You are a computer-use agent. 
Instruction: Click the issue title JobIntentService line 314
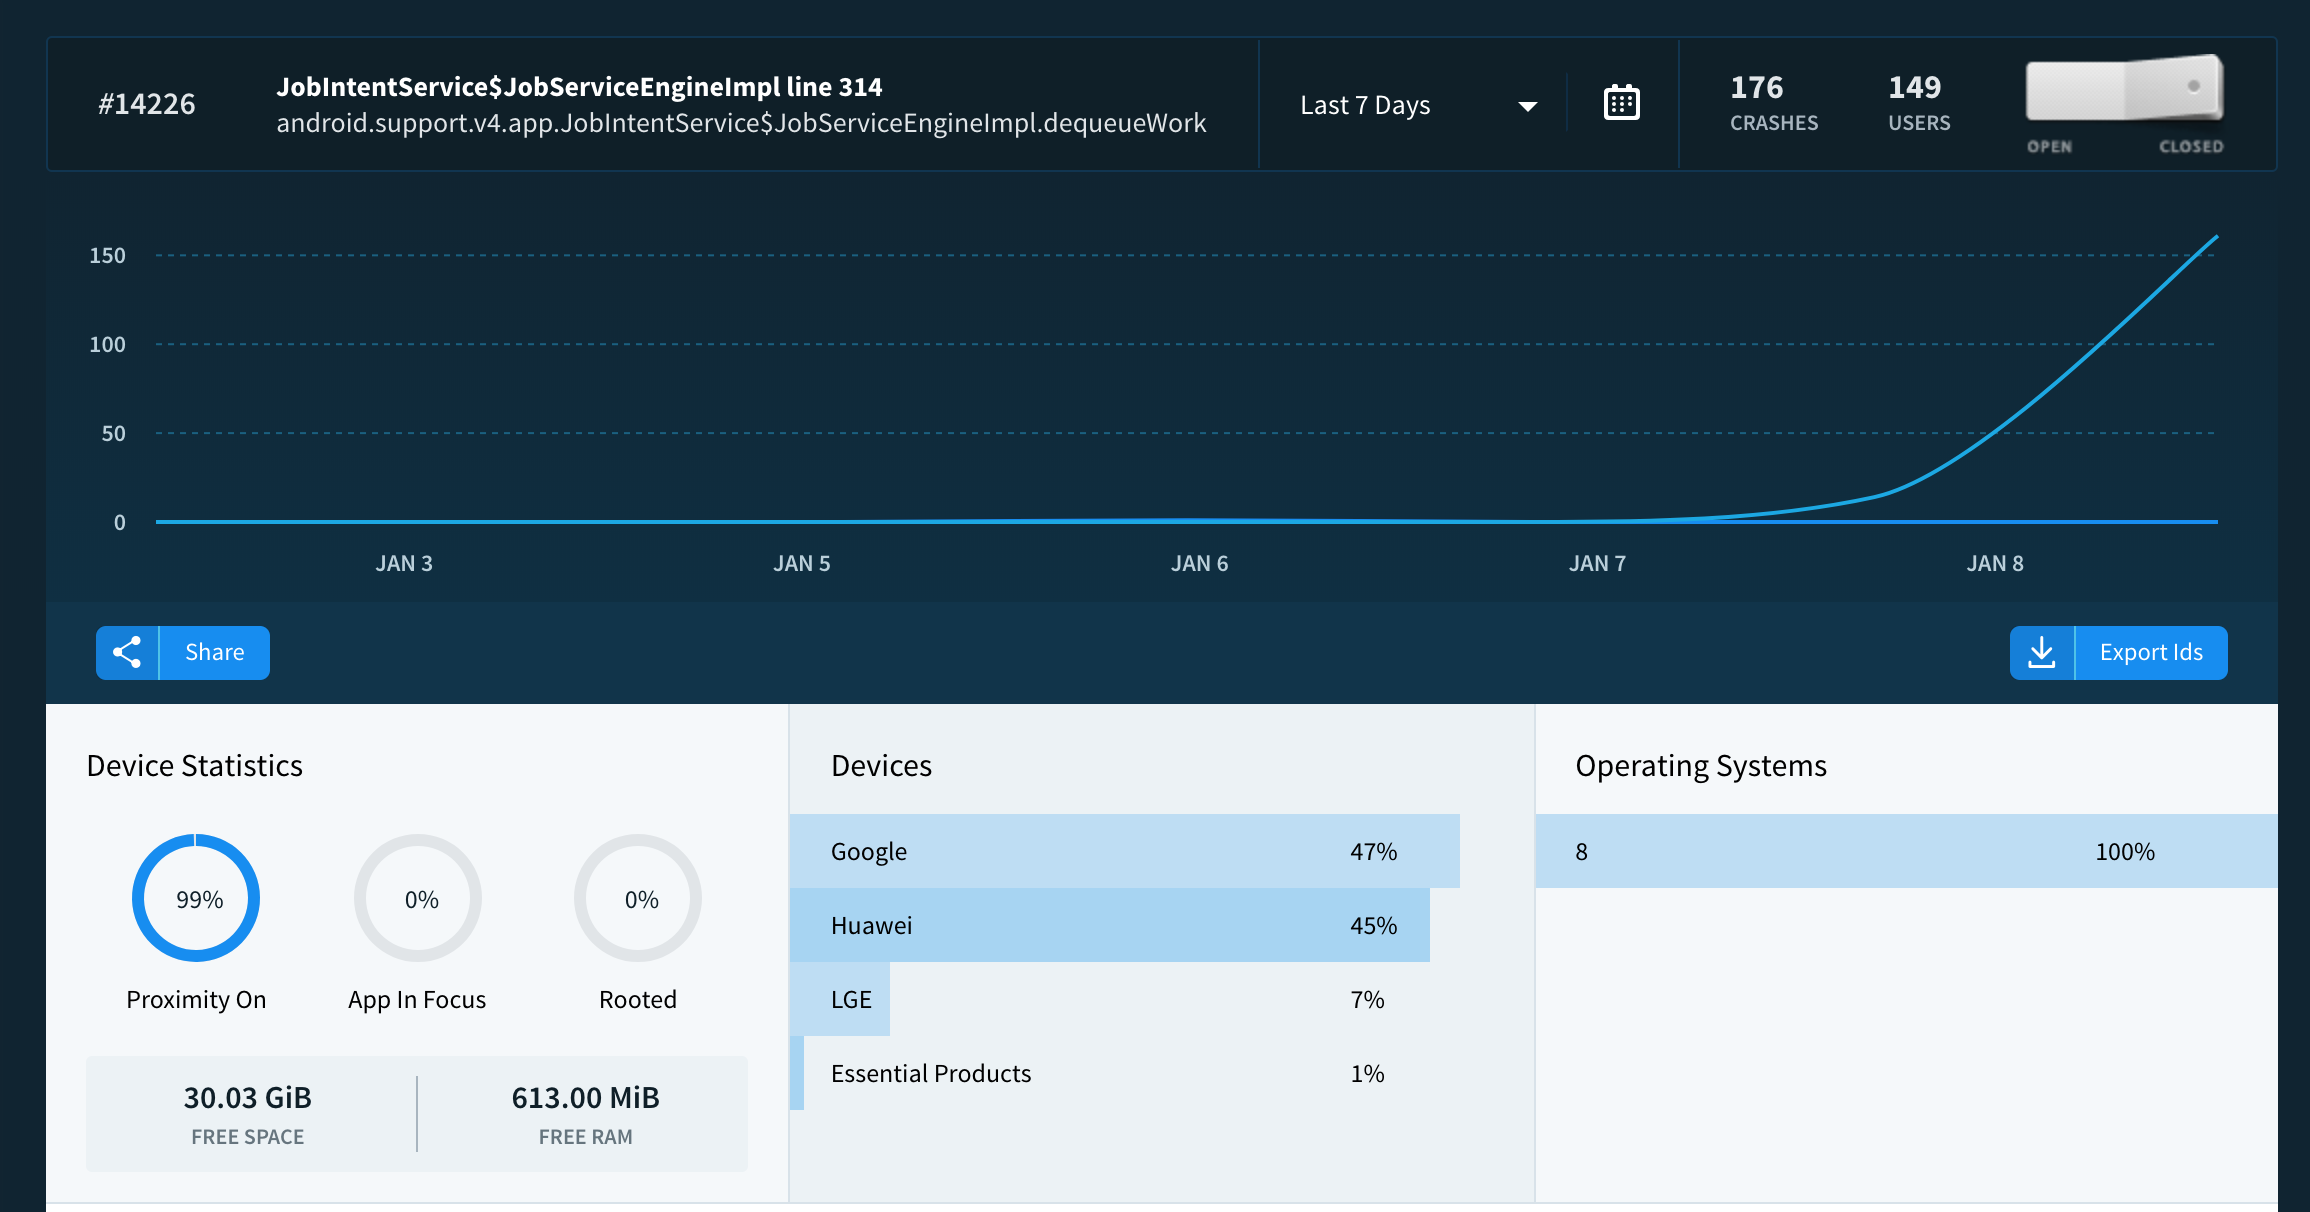click(579, 87)
